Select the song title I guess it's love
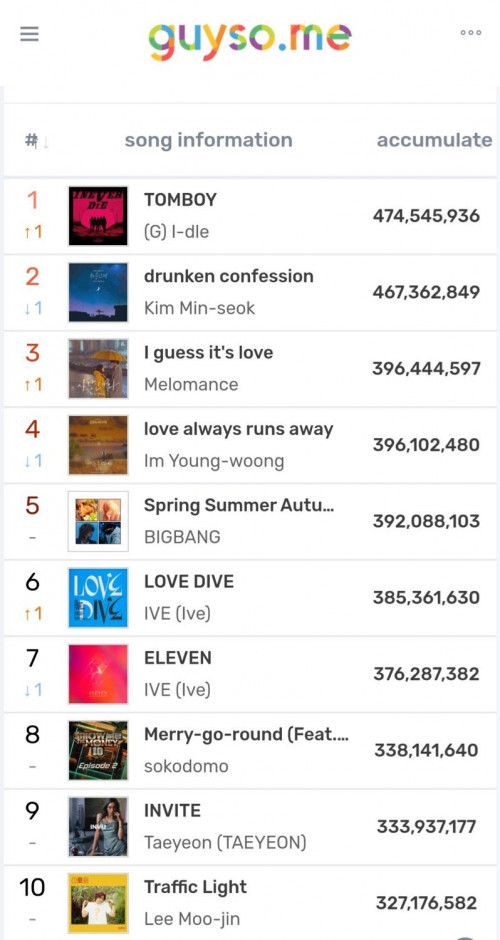 [209, 353]
